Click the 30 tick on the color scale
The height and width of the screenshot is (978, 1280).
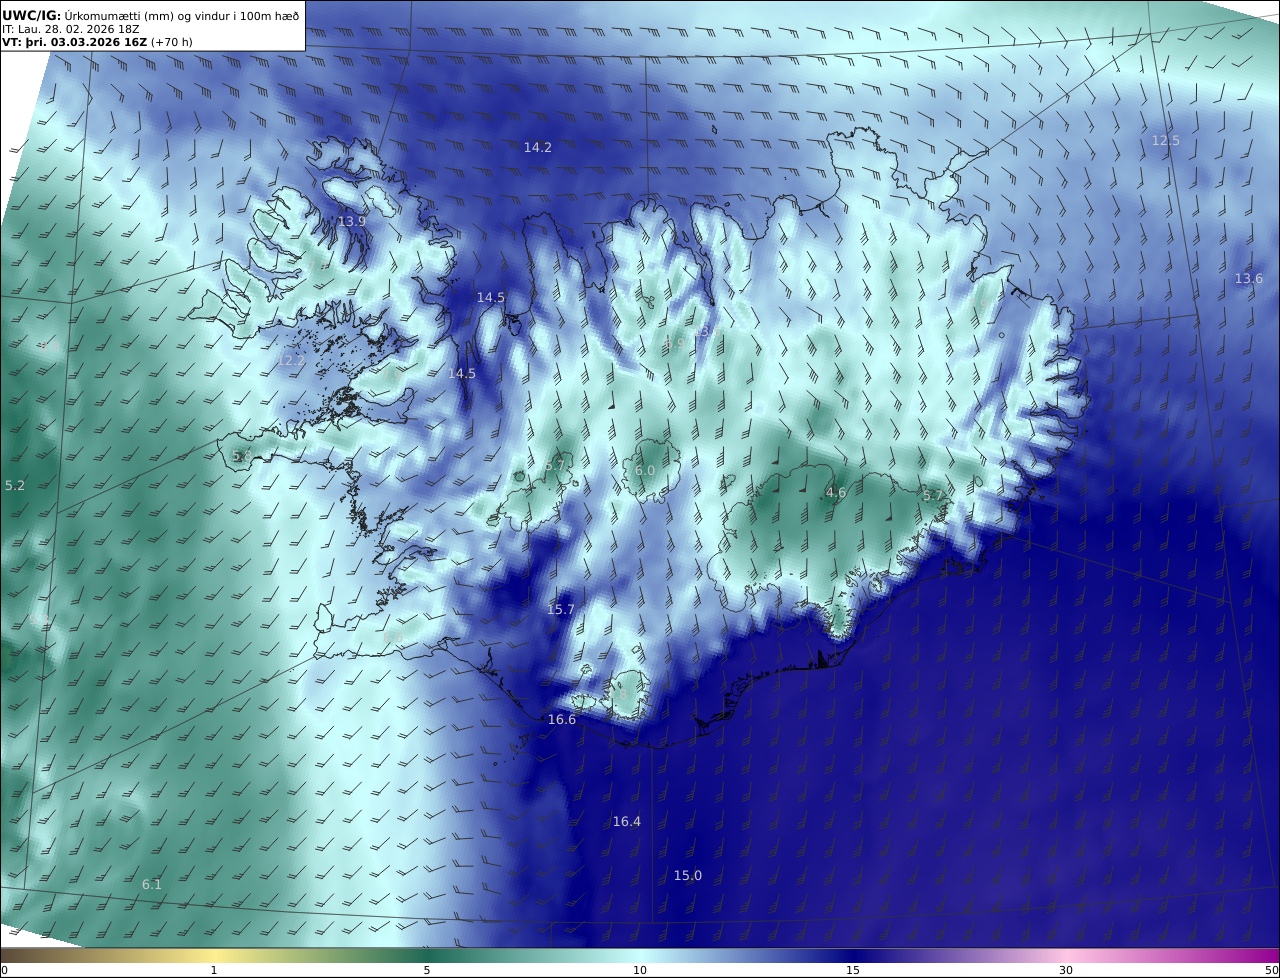tap(1066, 970)
